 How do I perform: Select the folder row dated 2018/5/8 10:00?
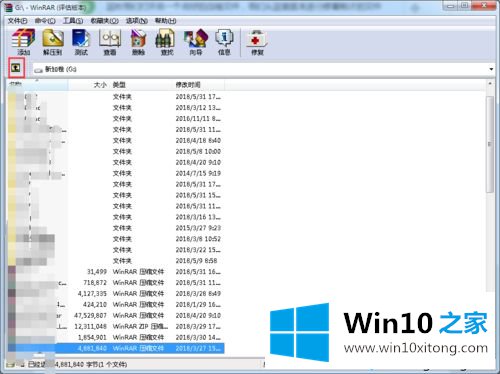[x=116, y=151]
